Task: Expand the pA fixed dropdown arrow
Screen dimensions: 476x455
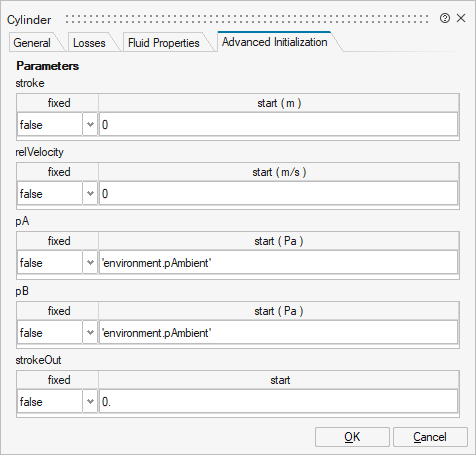Action: [90, 263]
